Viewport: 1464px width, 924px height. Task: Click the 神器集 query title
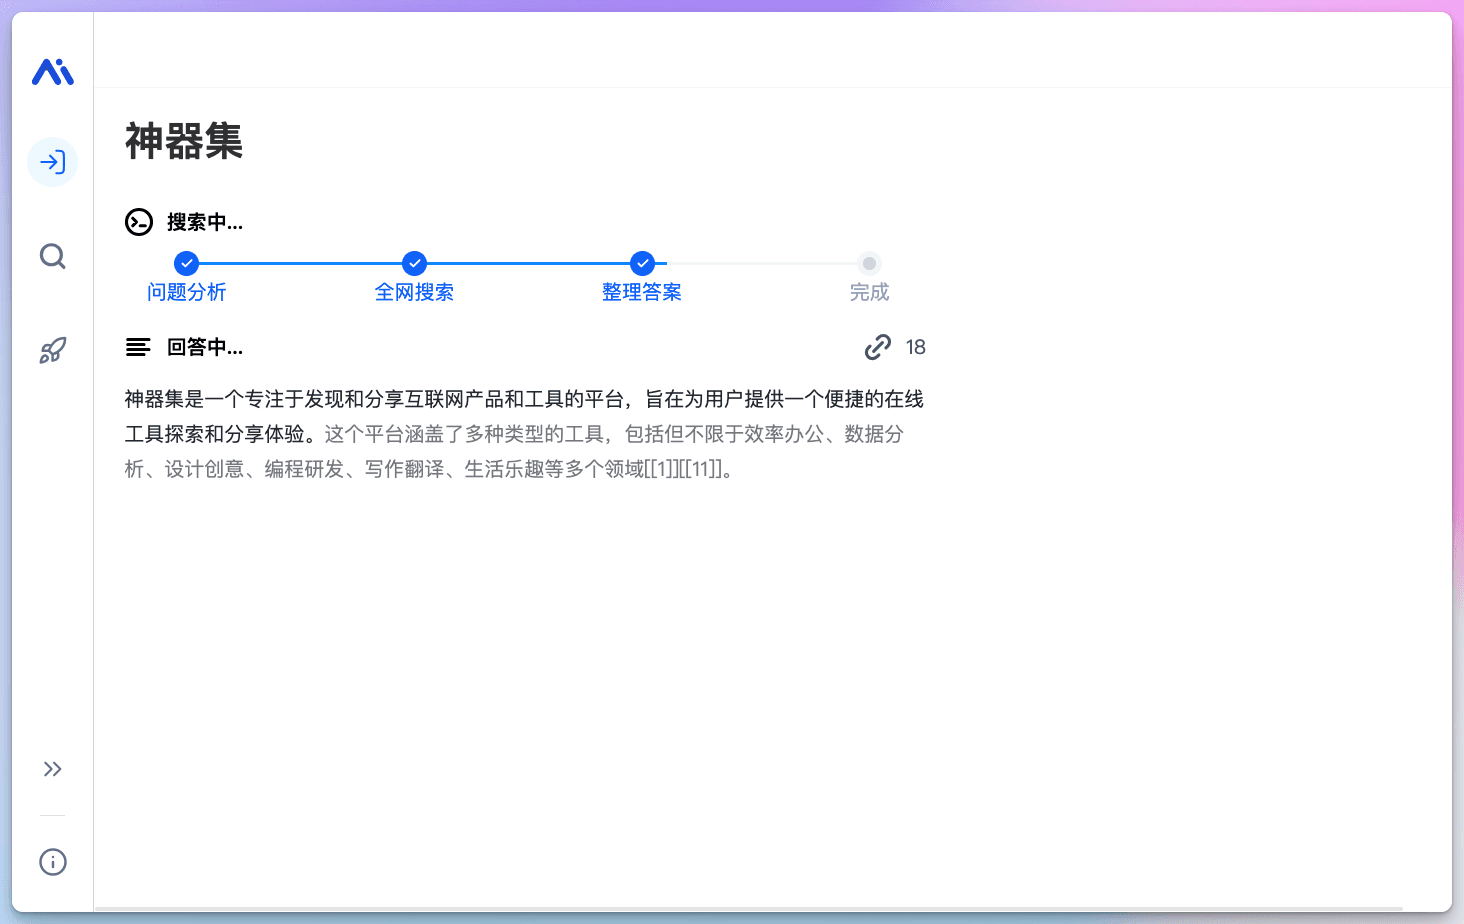pos(184,141)
